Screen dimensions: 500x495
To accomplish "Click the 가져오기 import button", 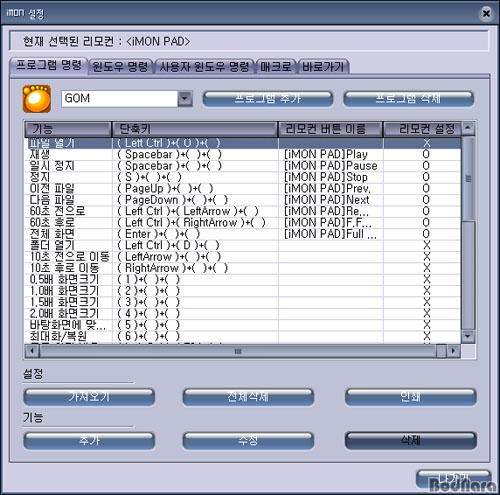I will coord(89,397).
